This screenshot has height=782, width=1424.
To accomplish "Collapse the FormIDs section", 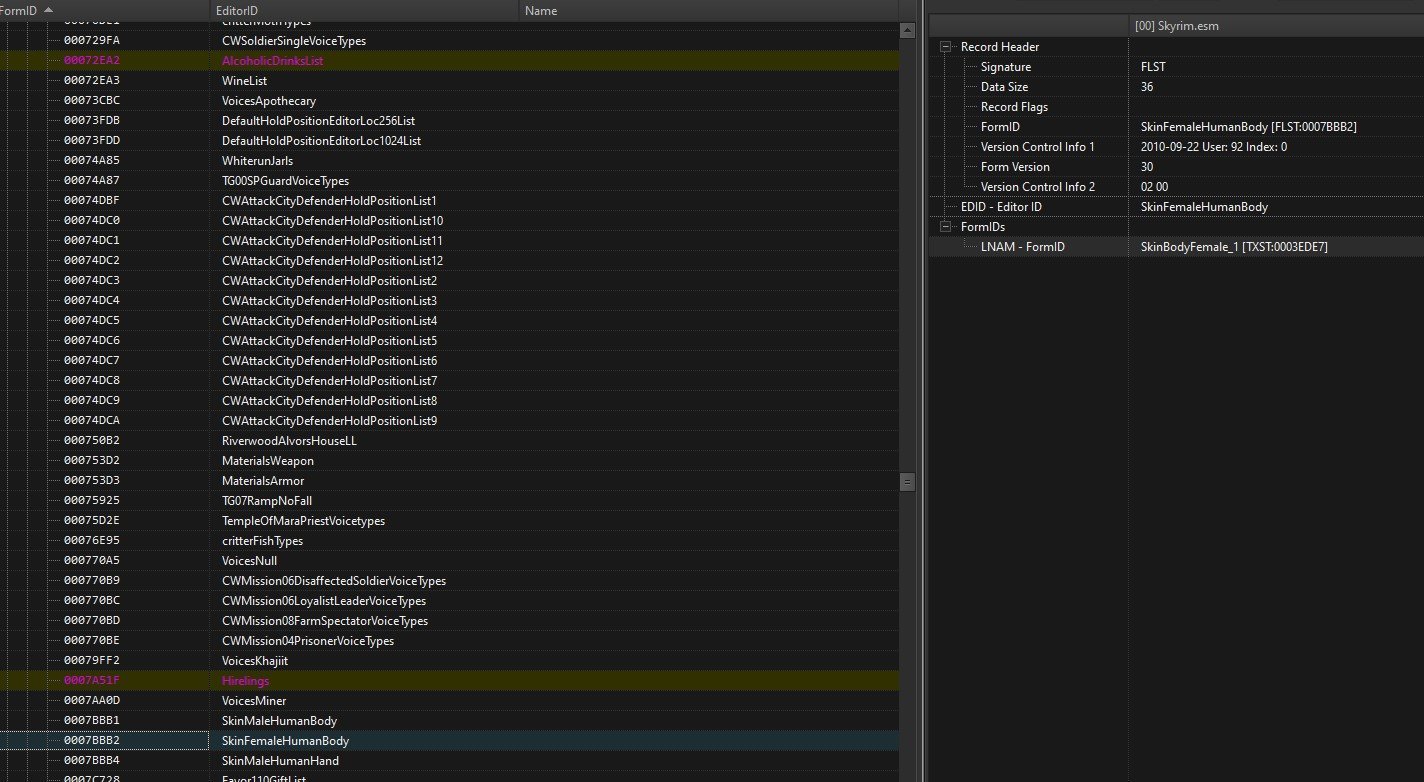I will 946,227.
